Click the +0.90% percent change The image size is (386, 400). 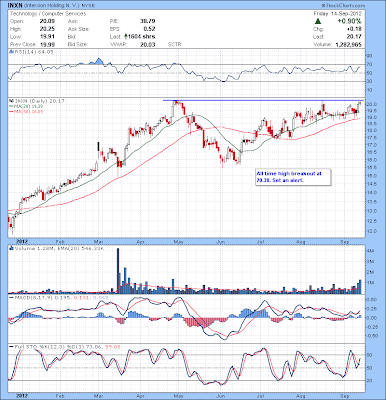349,21
